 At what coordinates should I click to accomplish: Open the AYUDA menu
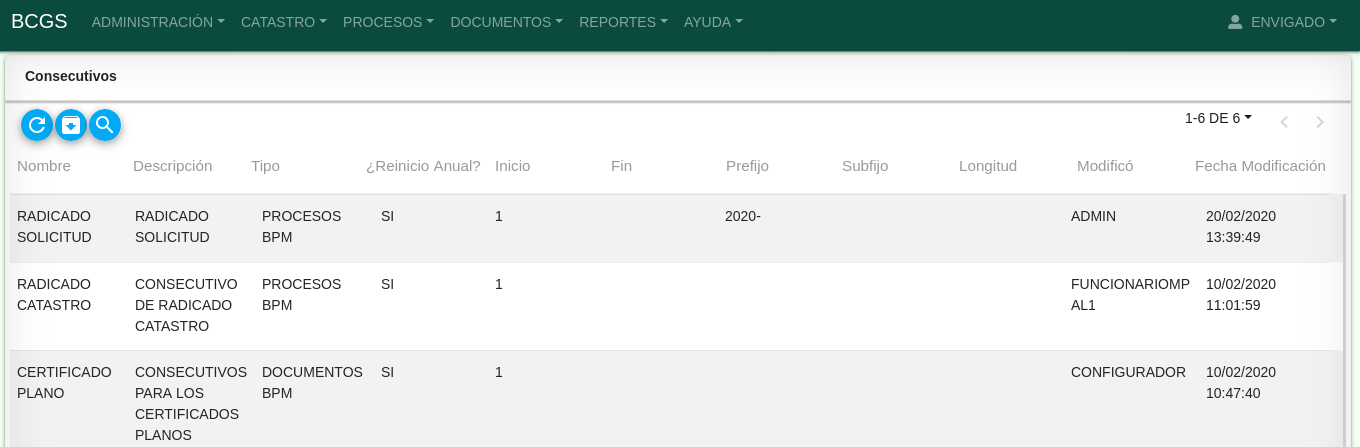(713, 22)
